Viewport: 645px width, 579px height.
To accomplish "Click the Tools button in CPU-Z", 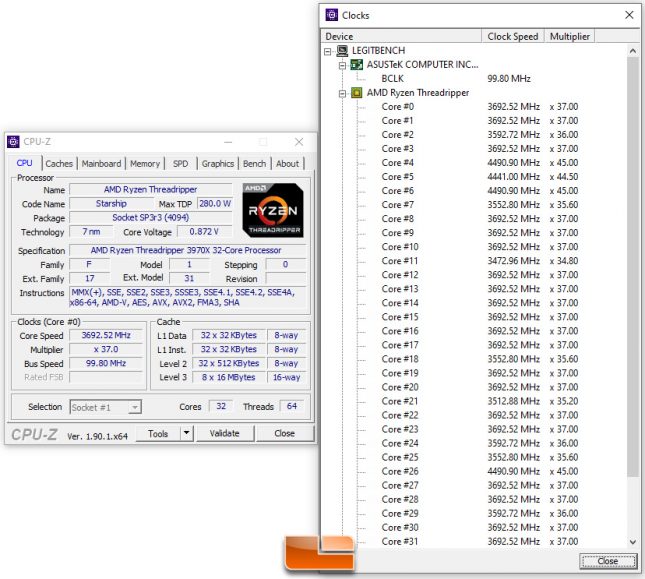I will pos(158,433).
